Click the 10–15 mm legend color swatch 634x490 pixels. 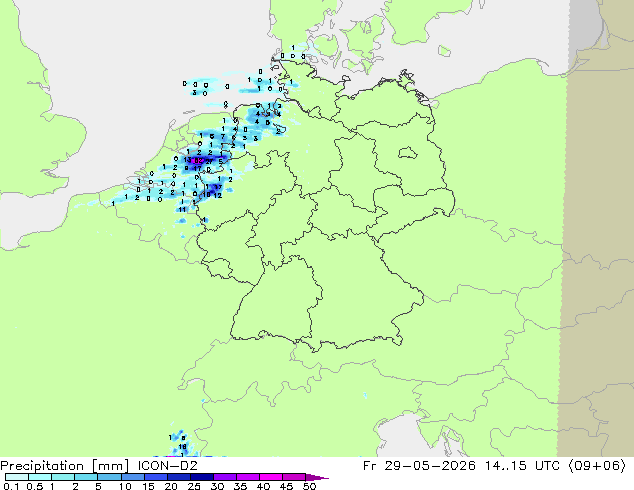click(132, 477)
